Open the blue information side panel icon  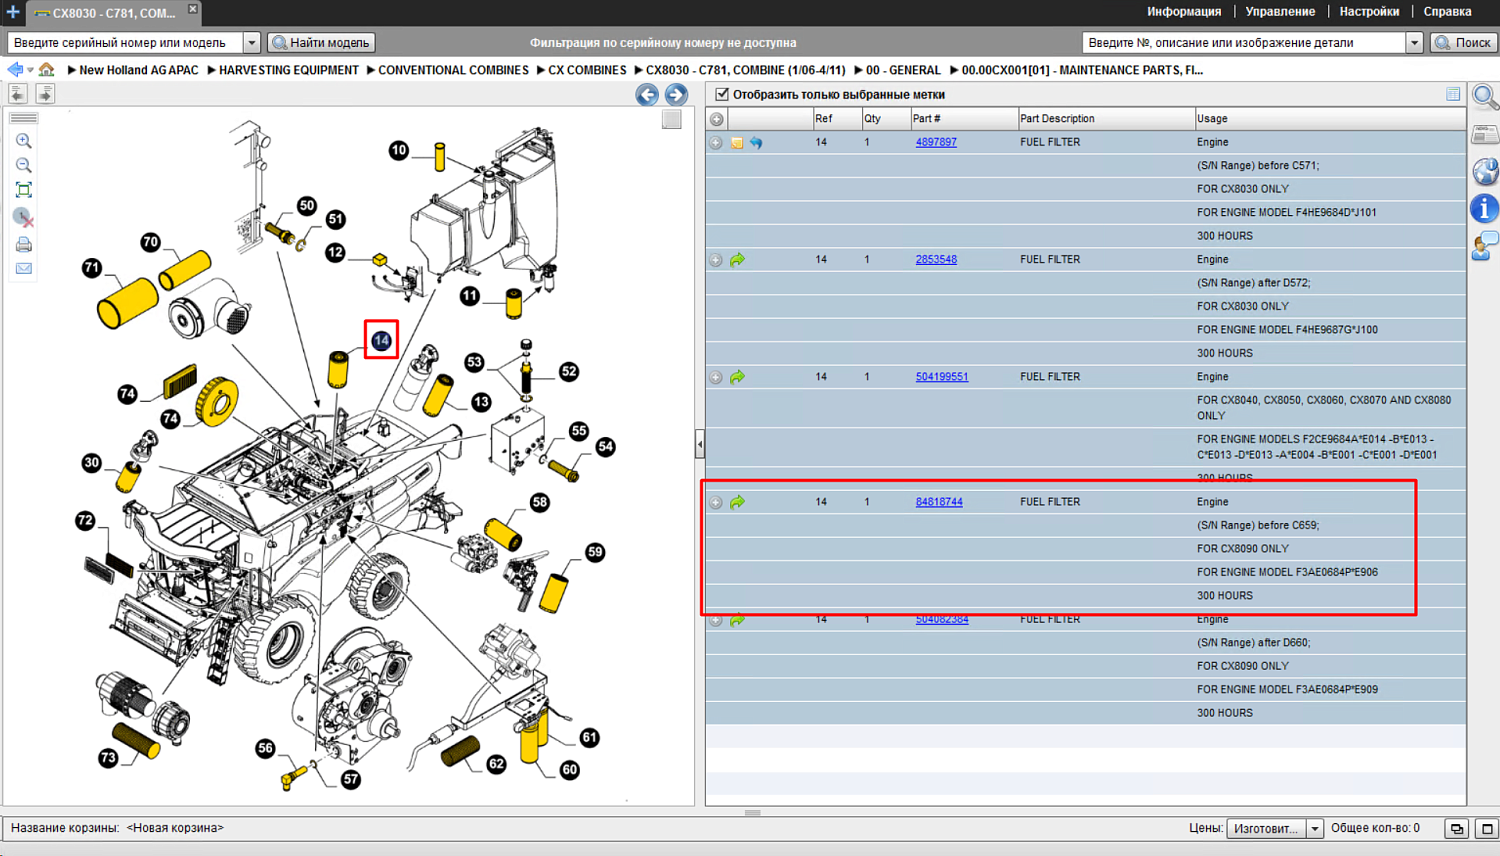(1485, 208)
